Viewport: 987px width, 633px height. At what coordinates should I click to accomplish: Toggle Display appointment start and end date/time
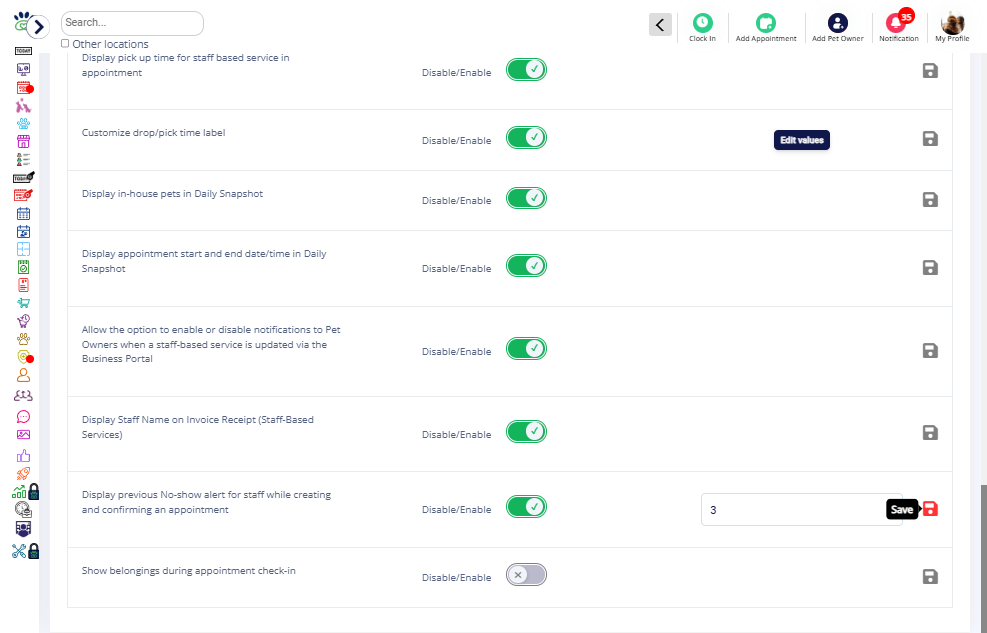click(526, 266)
